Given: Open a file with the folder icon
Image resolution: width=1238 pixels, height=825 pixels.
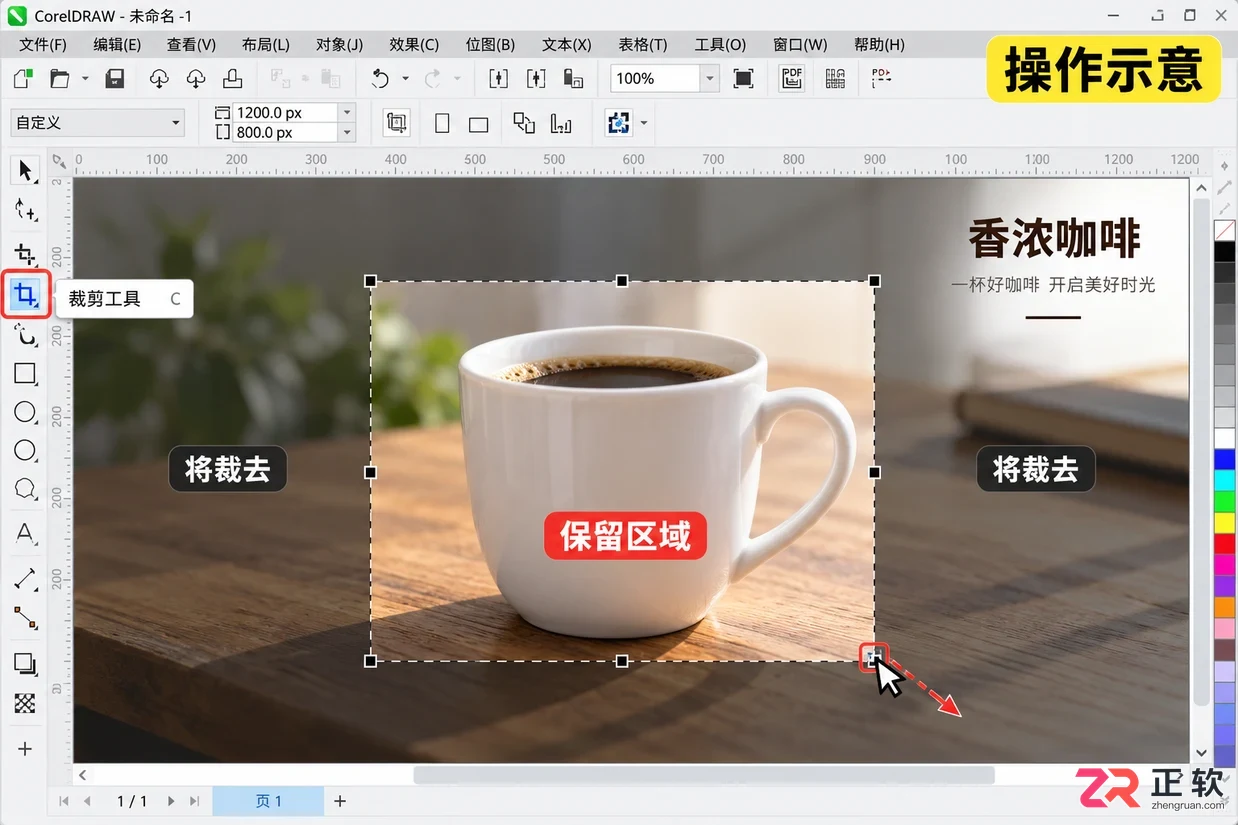Looking at the screenshot, I should click(x=60, y=78).
